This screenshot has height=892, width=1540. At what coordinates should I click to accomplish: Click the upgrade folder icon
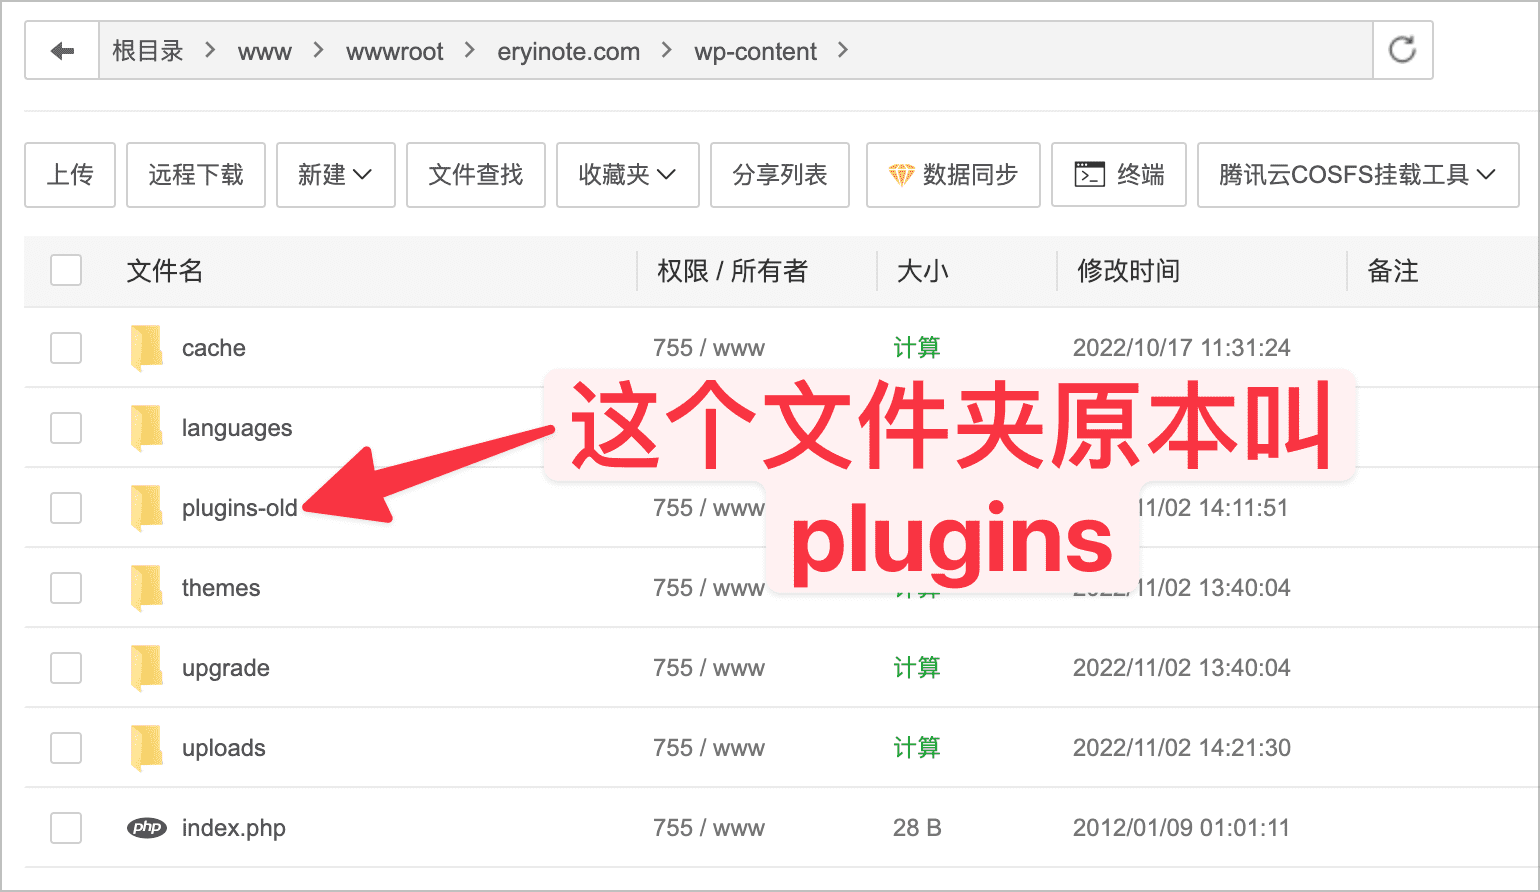(146, 668)
